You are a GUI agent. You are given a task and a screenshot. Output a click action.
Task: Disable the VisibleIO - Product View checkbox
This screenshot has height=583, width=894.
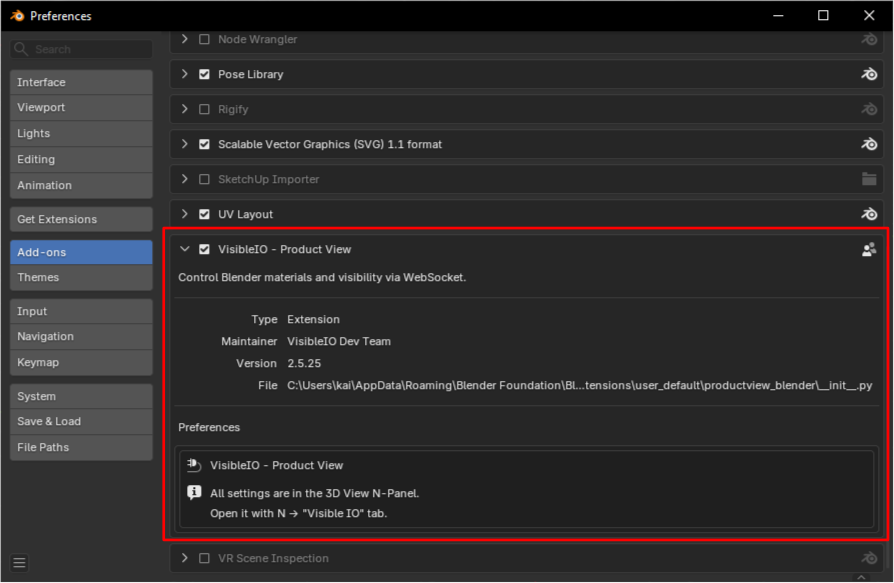coord(204,249)
